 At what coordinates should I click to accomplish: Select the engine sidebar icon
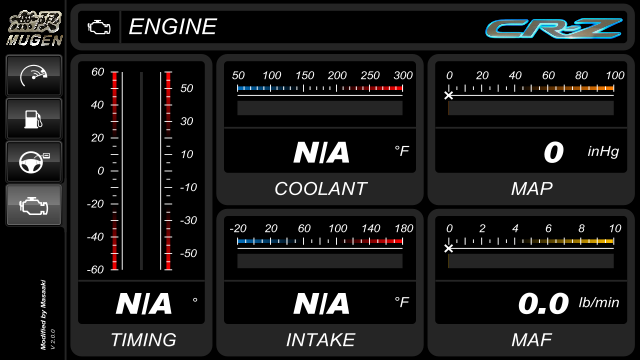coord(34,205)
